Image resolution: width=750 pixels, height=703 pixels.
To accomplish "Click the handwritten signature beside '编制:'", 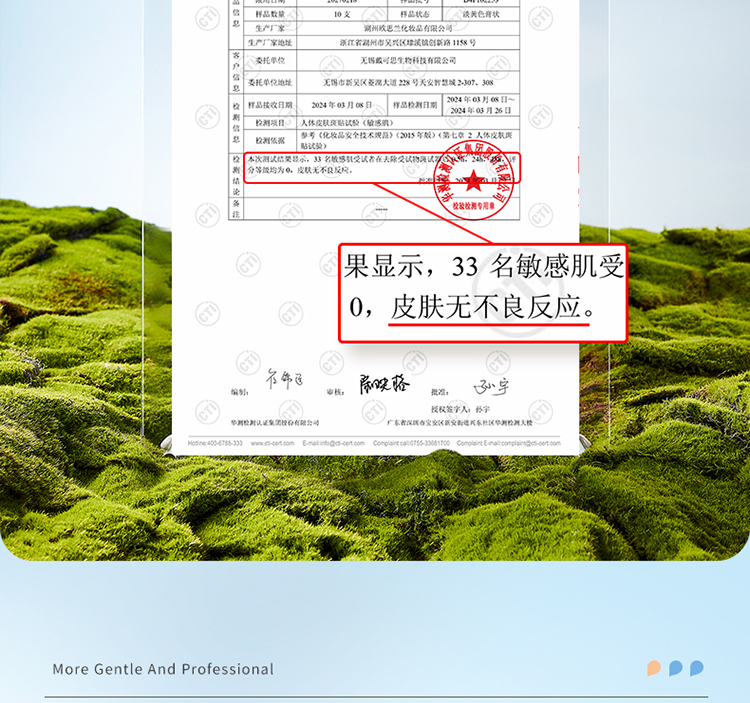I will (285, 379).
